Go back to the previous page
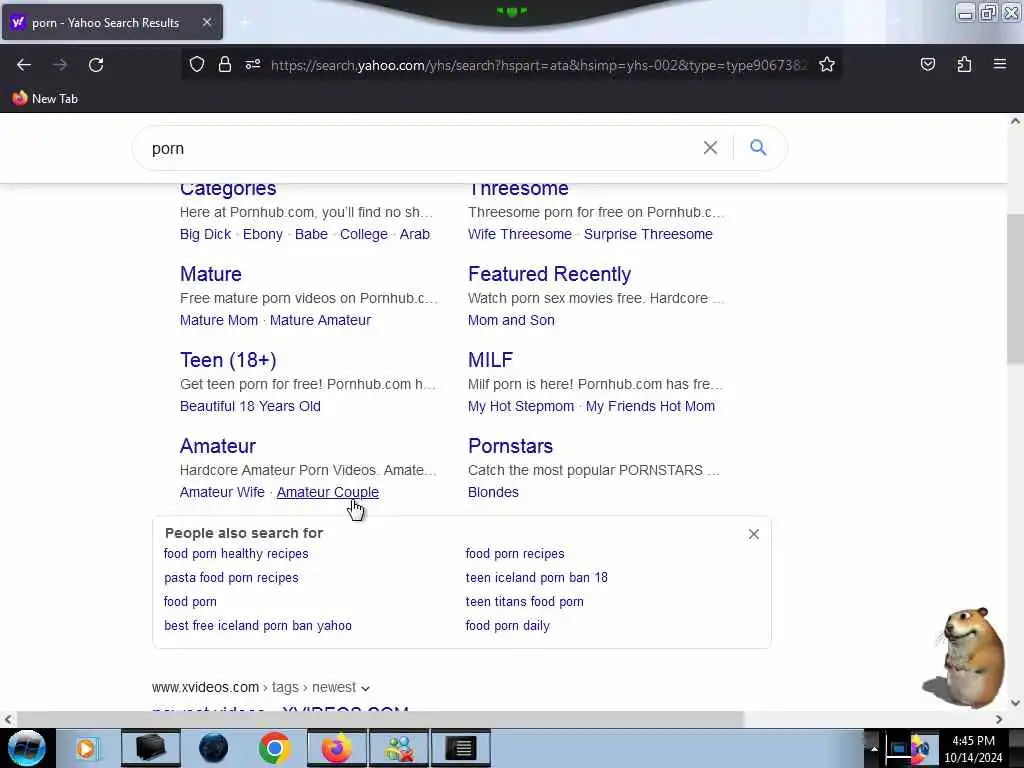Image resolution: width=1024 pixels, height=768 pixels. coord(24,65)
